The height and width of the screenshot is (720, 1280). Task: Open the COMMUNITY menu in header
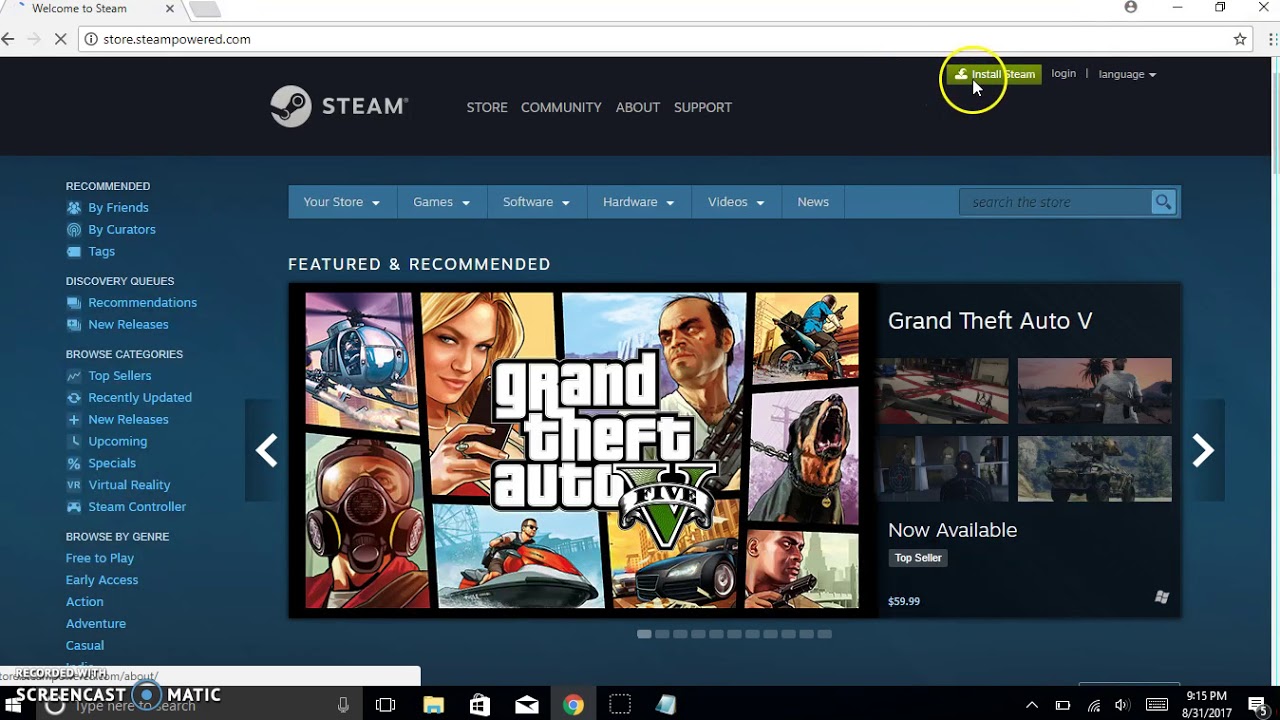pos(561,107)
